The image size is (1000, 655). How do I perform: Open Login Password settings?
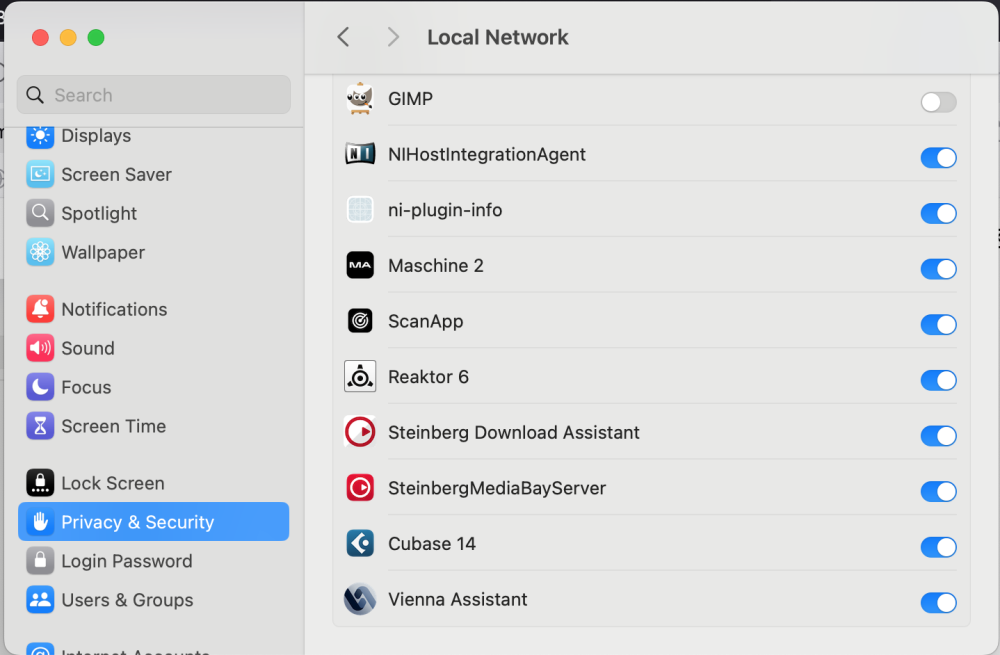tap(153, 561)
